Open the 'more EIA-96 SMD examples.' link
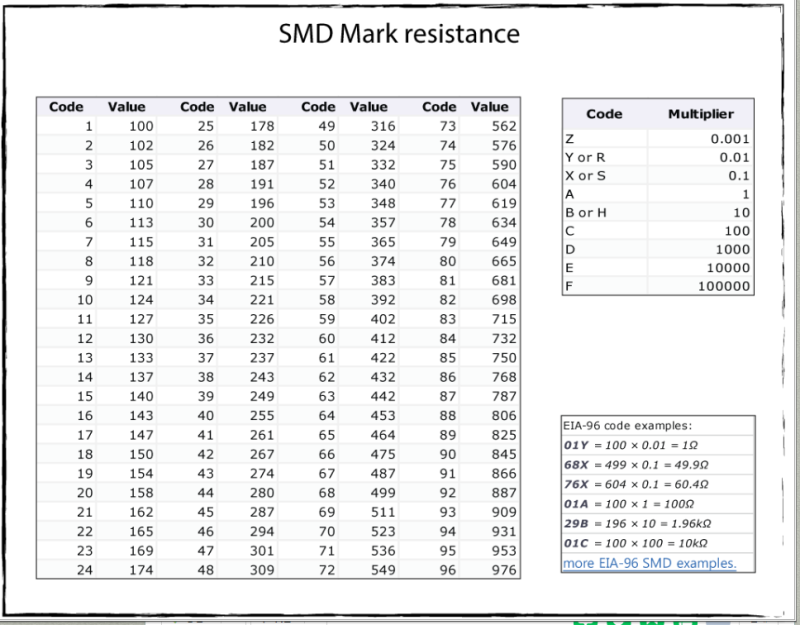This screenshot has width=800, height=625. [649, 563]
